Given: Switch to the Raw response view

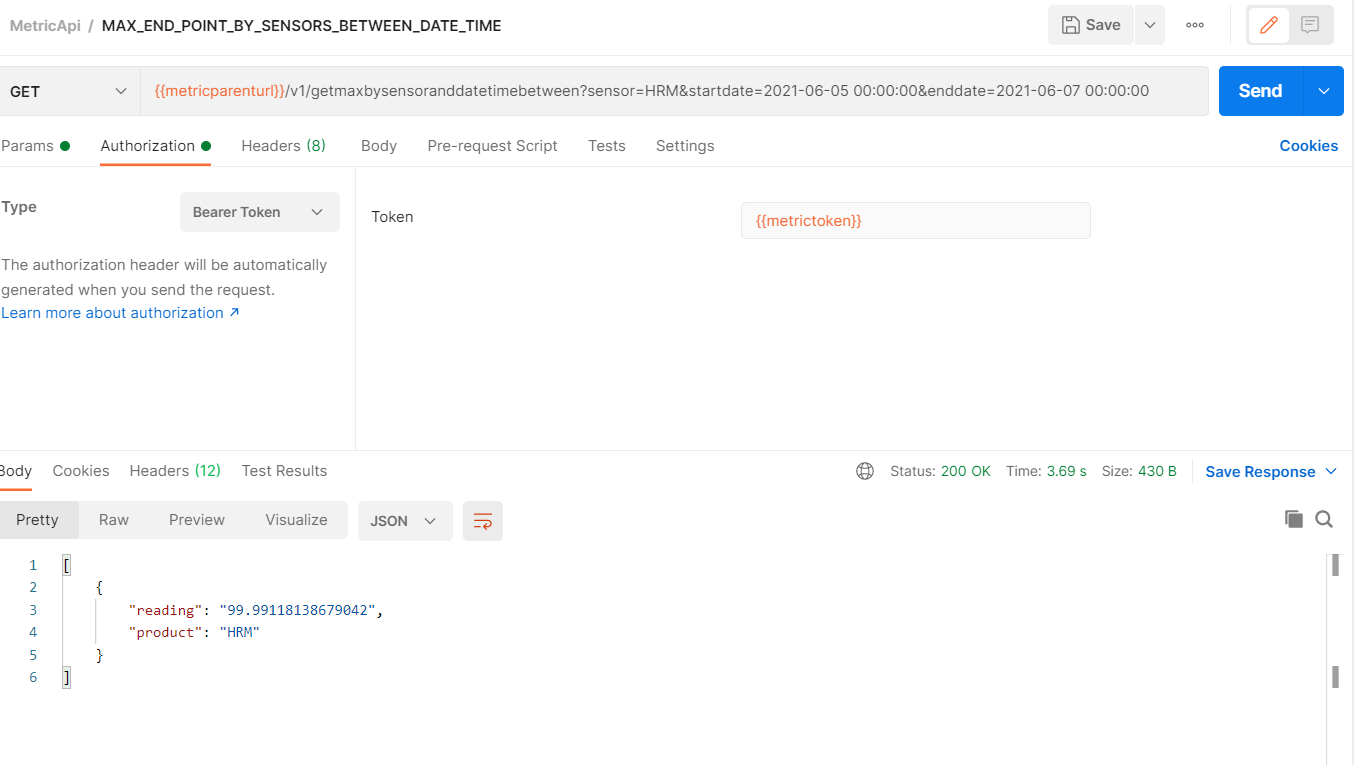Looking at the screenshot, I should pyautogui.click(x=113, y=519).
